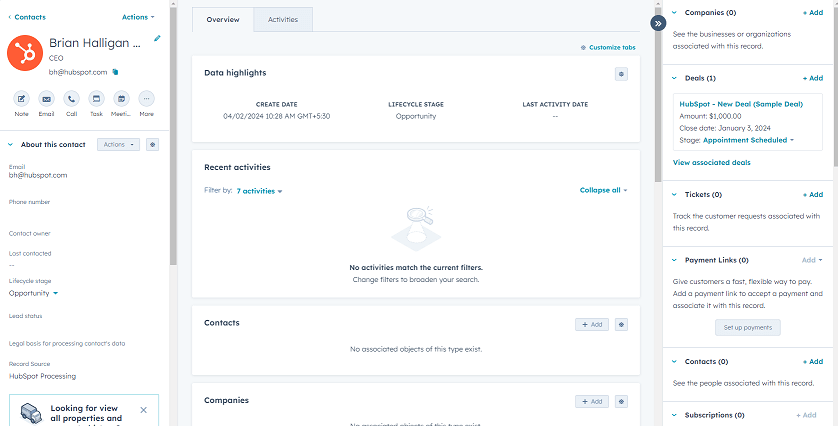Screen dimensions: 838x426
Task: Click the Meeting calendar icon
Action: 121,99
